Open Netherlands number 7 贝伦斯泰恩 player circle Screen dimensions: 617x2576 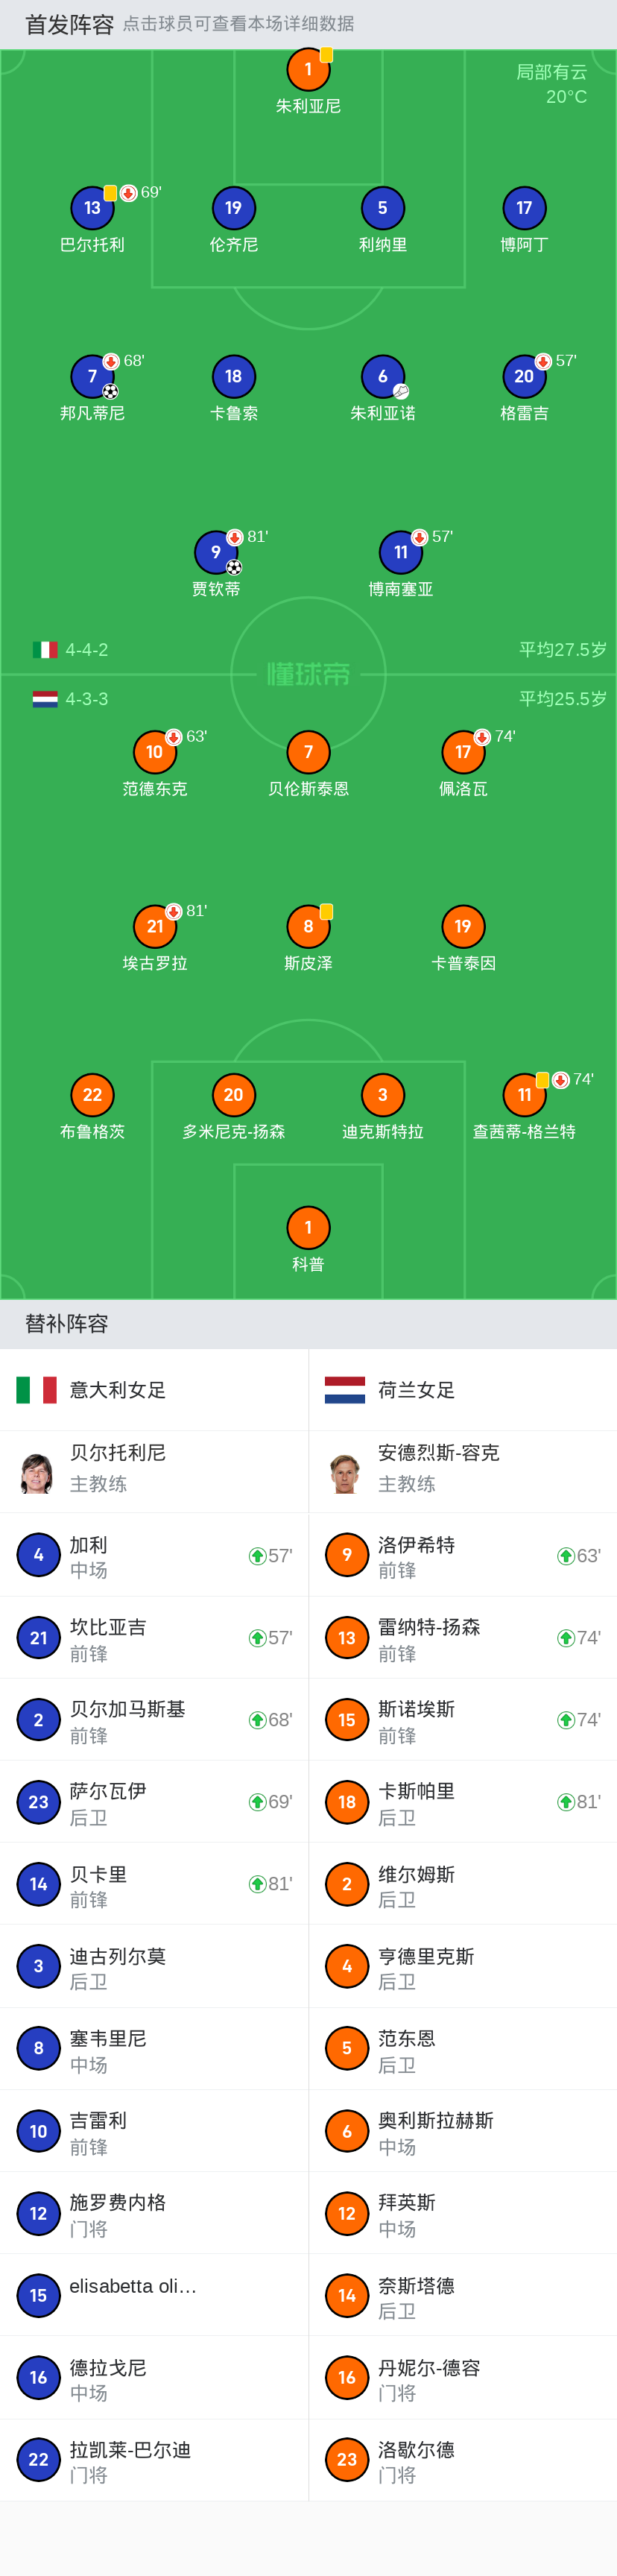[308, 752]
